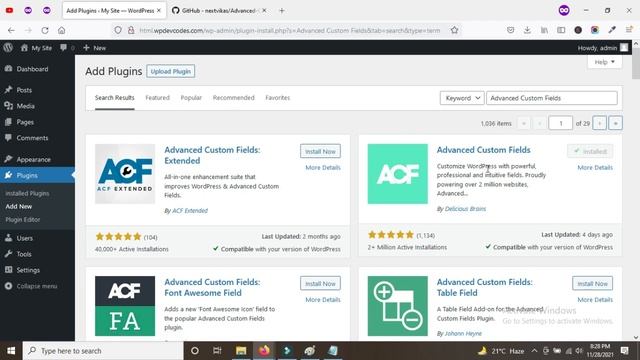Viewport: 640px width, 360px height.
Task: Collapse the admin sidebar menu
Action: (x=37, y=286)
